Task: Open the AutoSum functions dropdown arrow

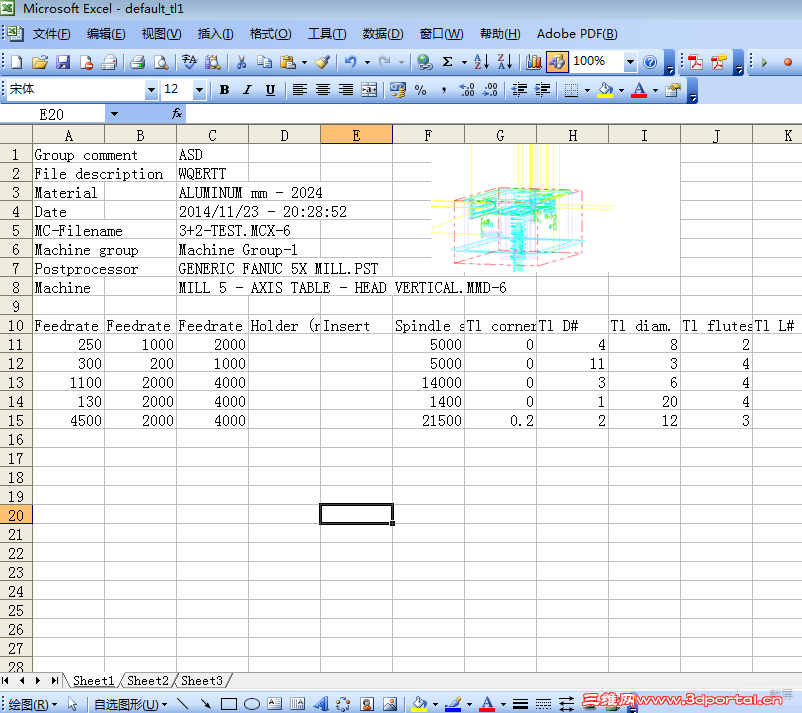Action: [x=464, y=63]
